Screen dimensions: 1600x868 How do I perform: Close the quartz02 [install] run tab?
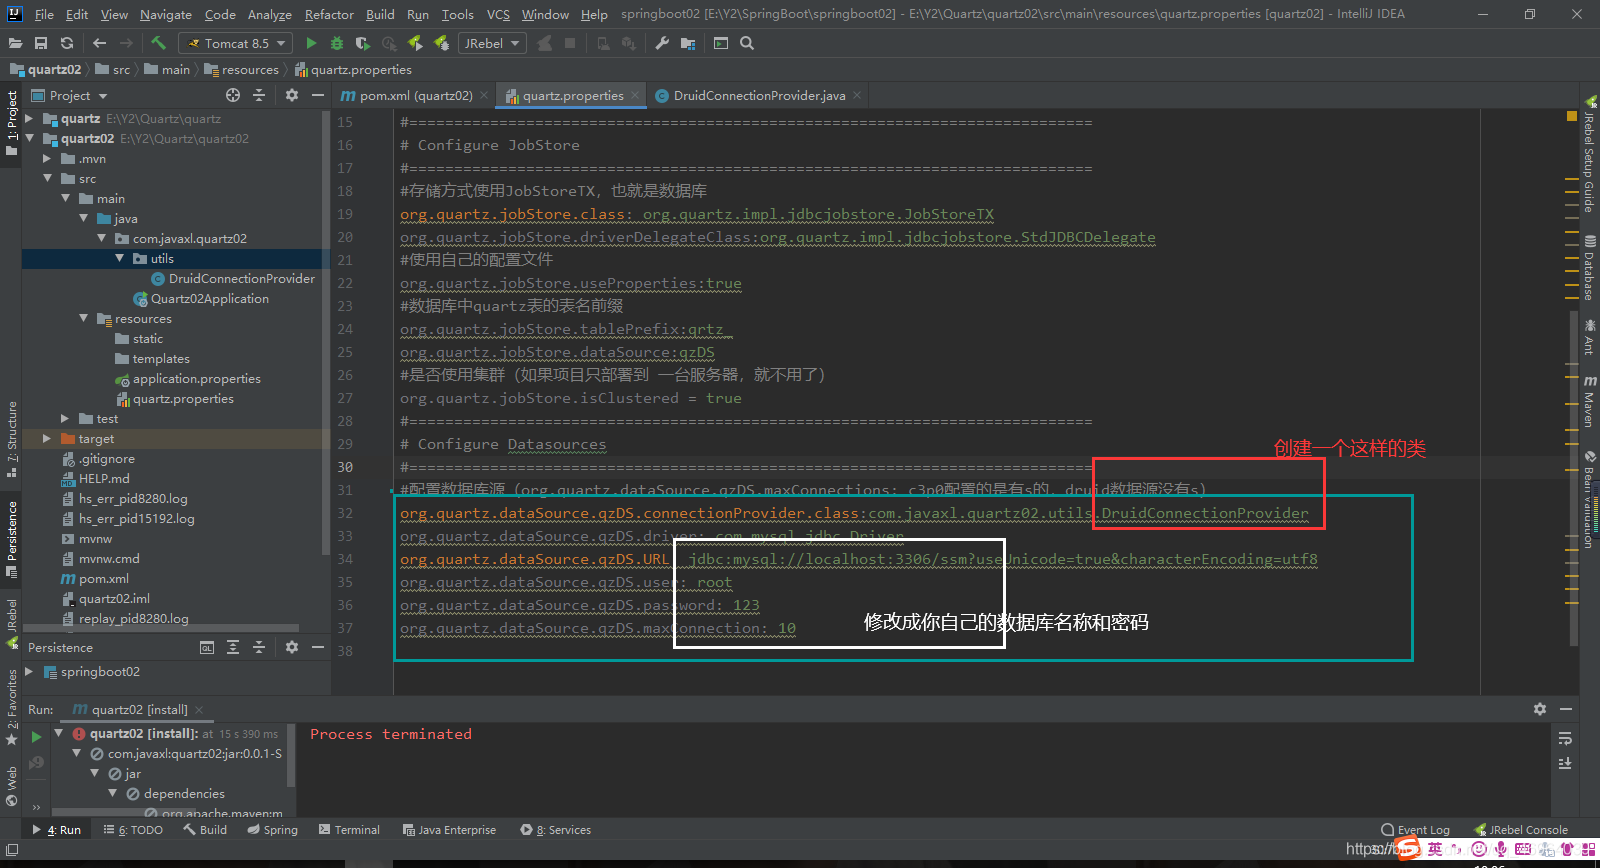pos(199,710)
